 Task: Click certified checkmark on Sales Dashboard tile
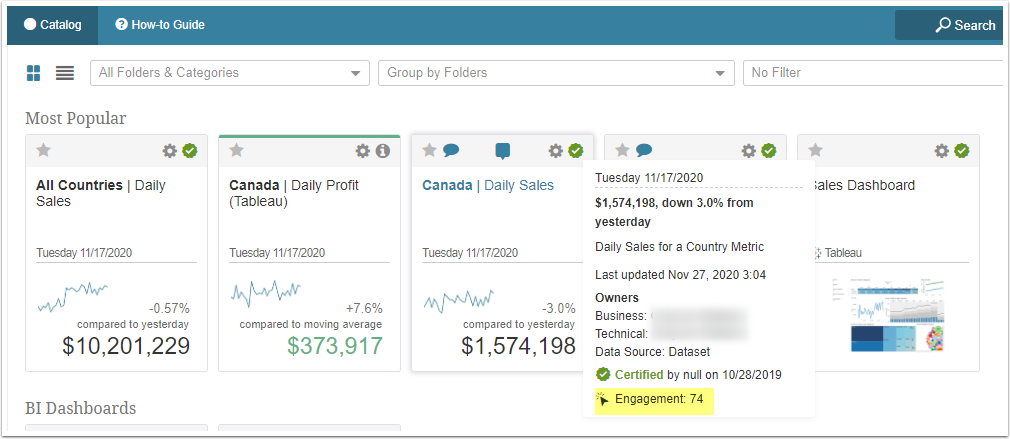coord(961,151)
